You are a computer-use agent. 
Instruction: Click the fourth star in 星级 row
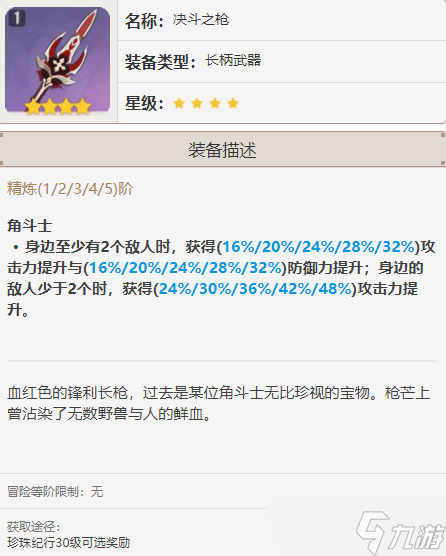(x=233, y=103)
